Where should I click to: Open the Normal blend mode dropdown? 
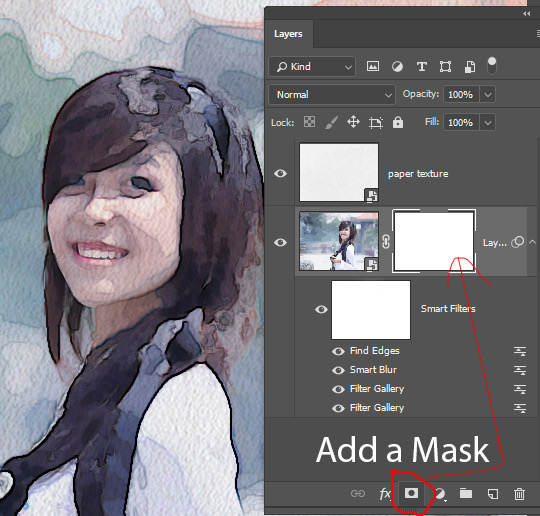point(332,94)
